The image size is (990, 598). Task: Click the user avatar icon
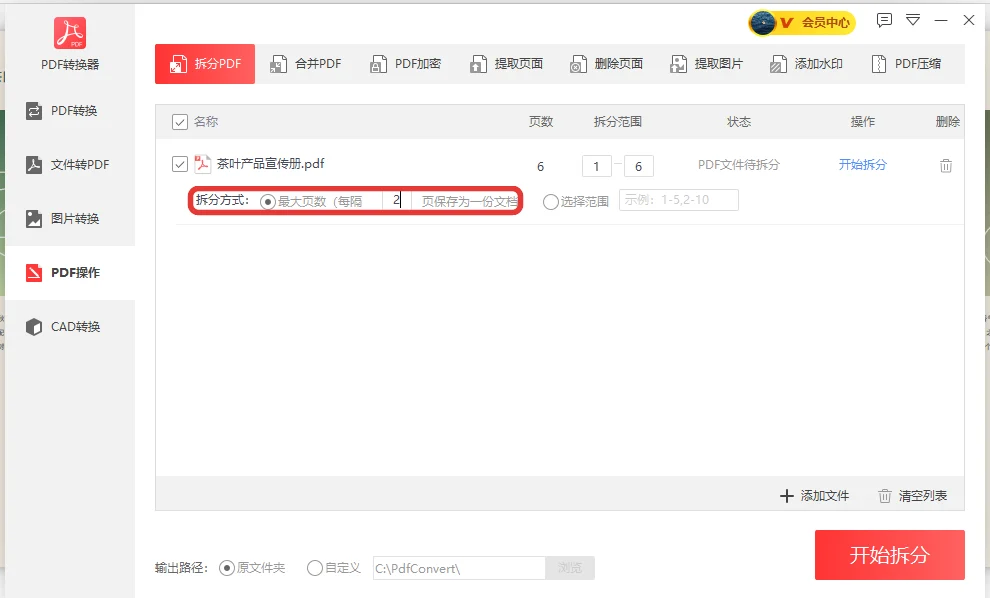[x=763, y=23]
